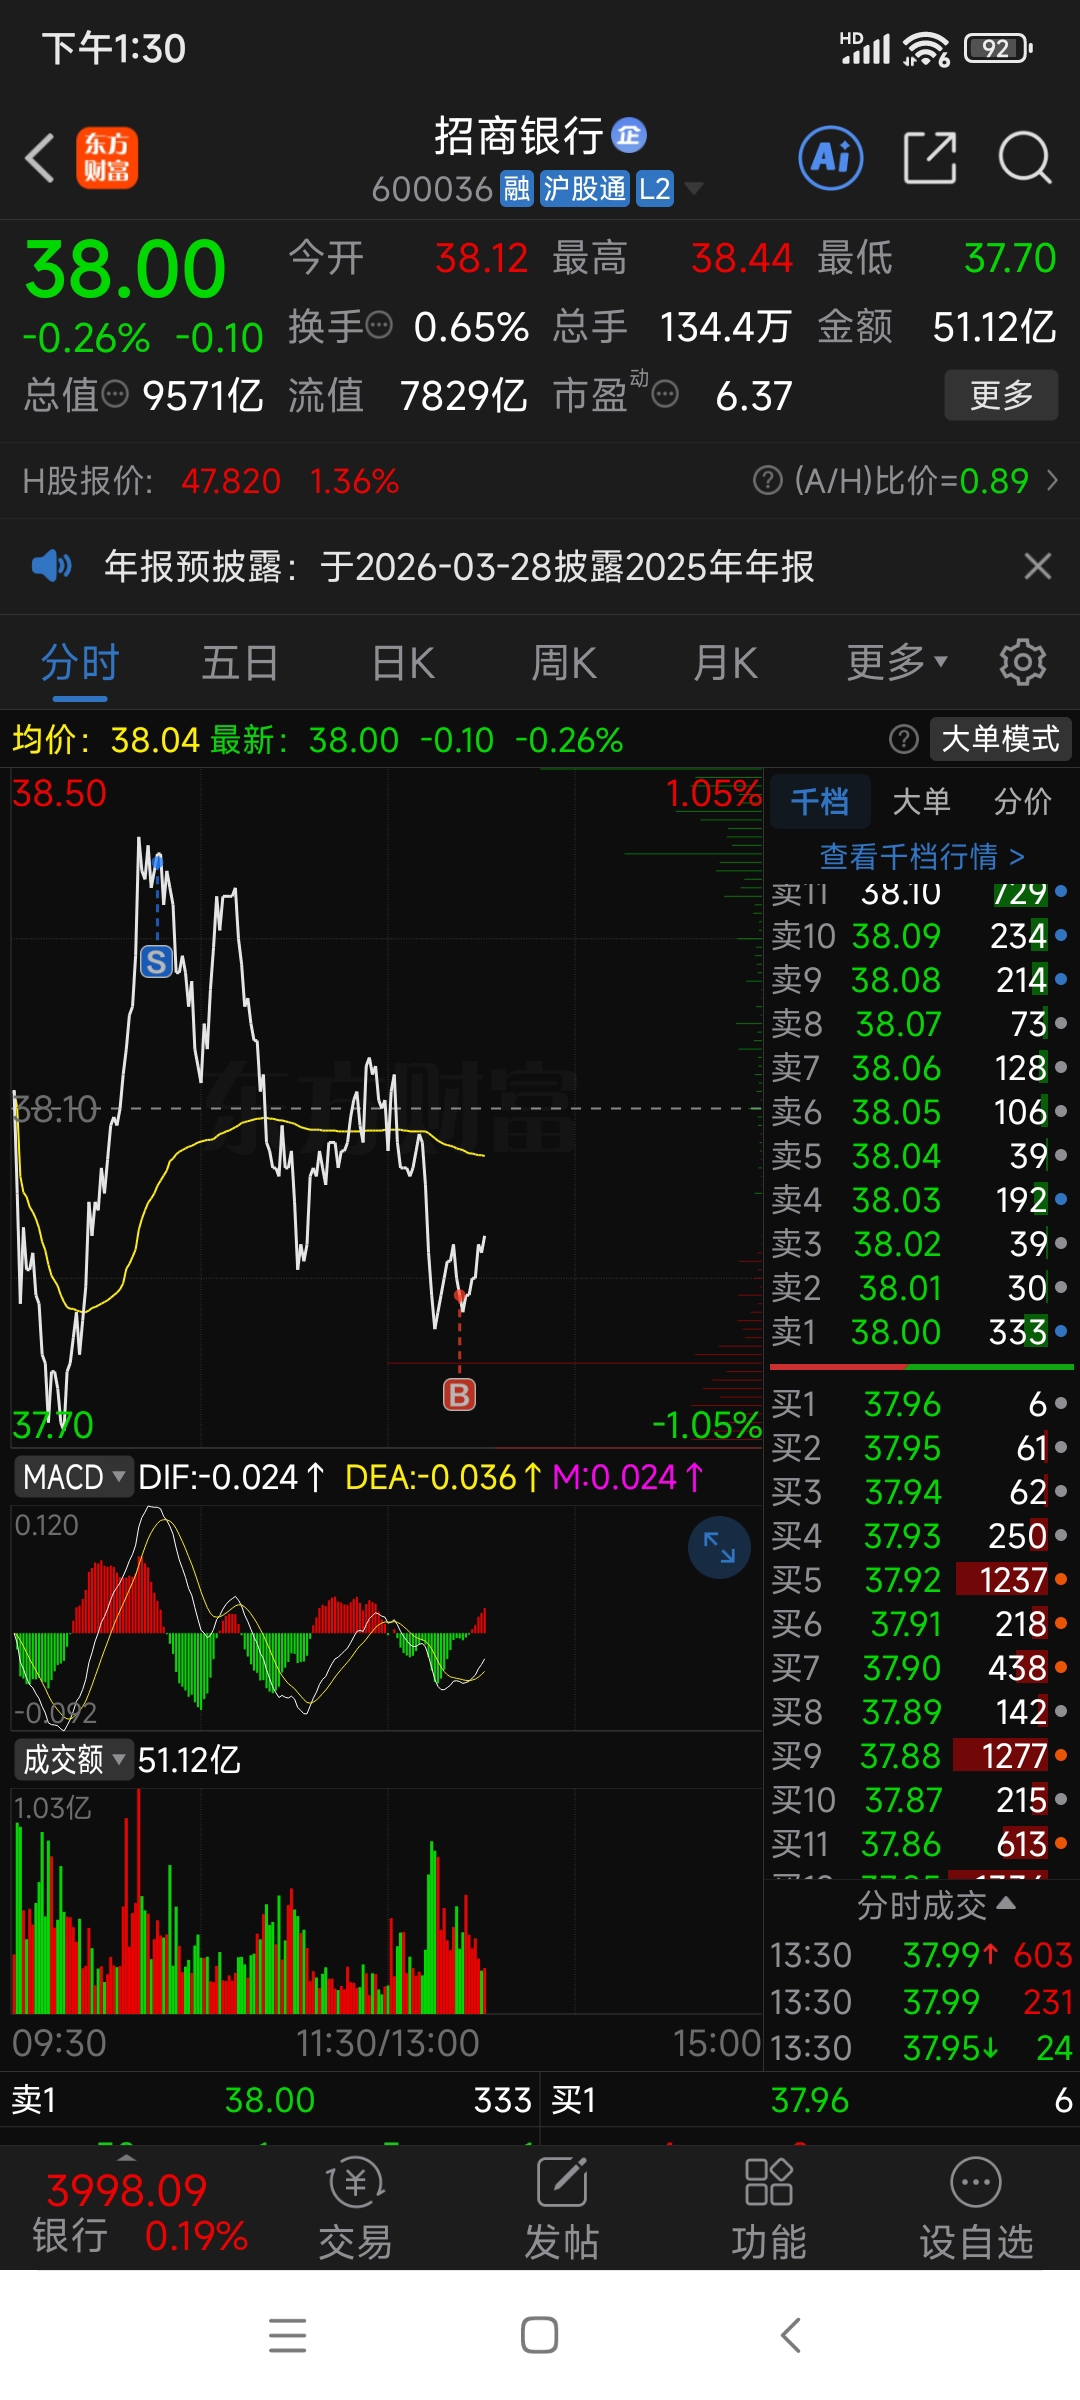Open the Ai assistant icon
This screenshot has width=1080, height=2400.
tap(830, 158)
